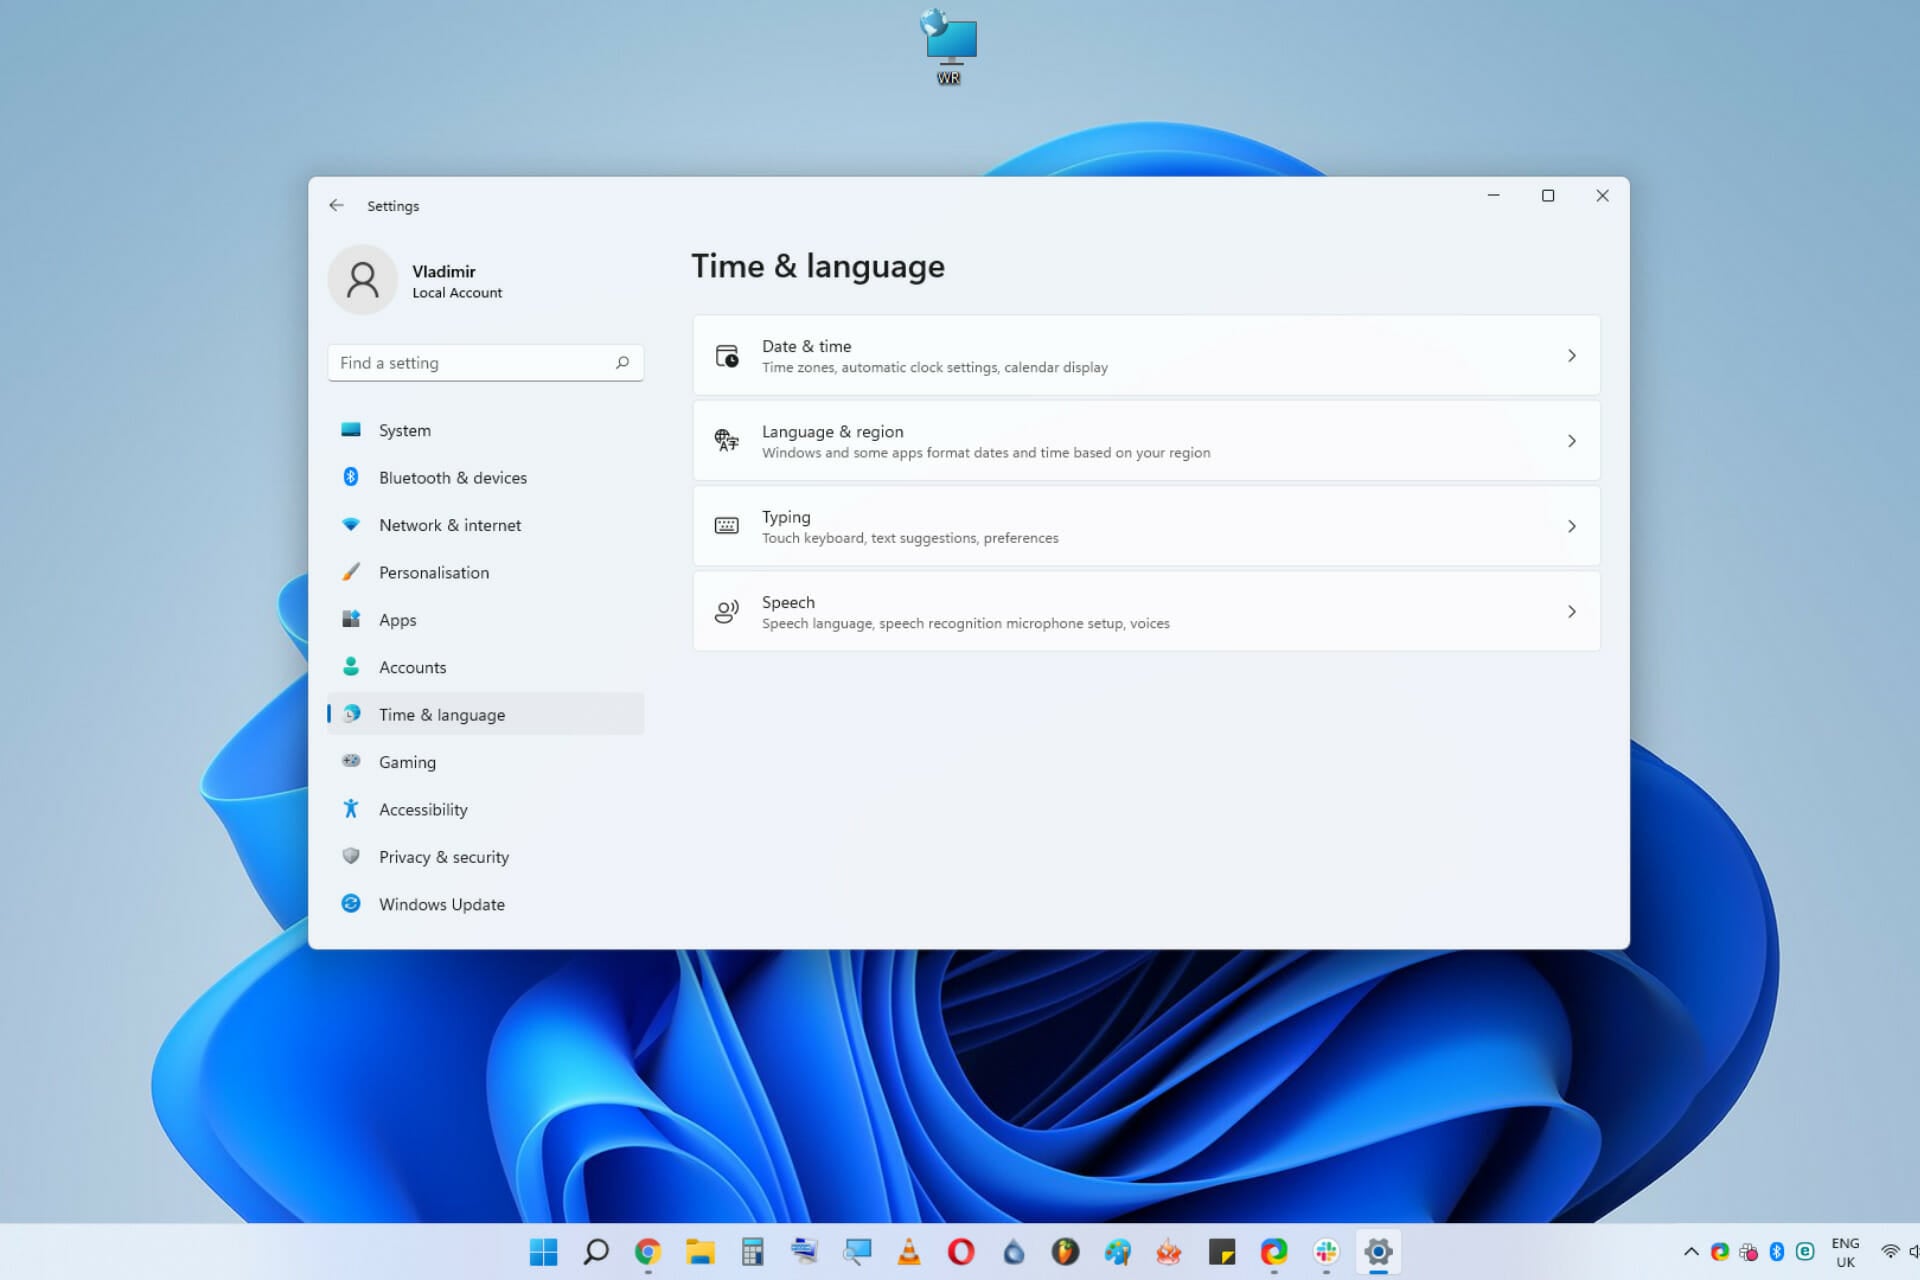
Task: Click the Bluetooth icon in the system tray
Action: tap(1777, 1251)
